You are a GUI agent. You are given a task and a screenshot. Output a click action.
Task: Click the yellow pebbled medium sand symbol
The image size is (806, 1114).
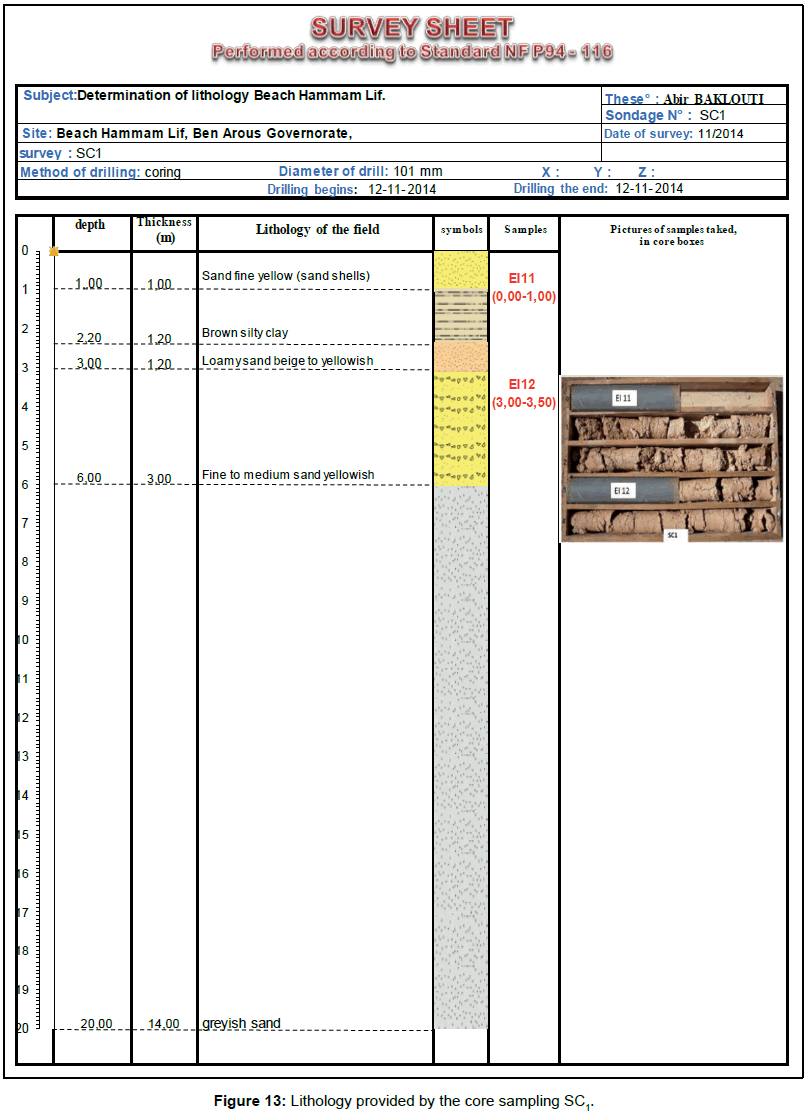[x=460, y=428]
